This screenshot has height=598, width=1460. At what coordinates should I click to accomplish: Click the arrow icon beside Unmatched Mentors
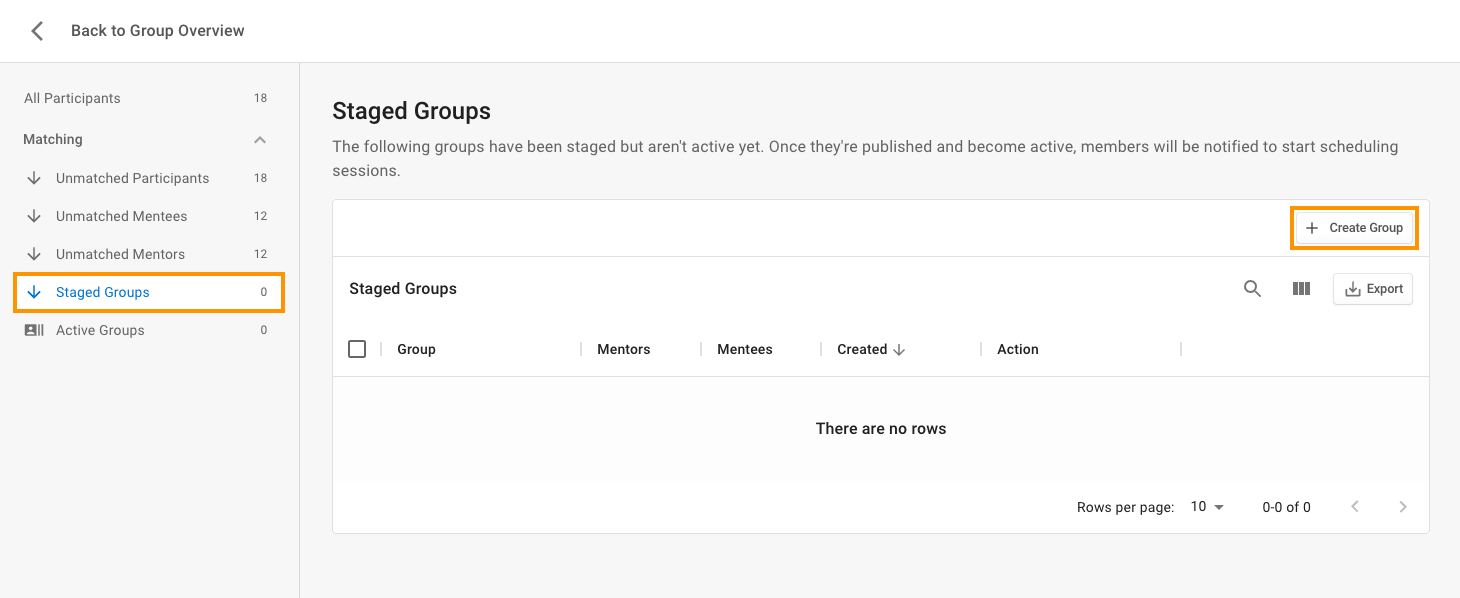[x=34, y=254]
